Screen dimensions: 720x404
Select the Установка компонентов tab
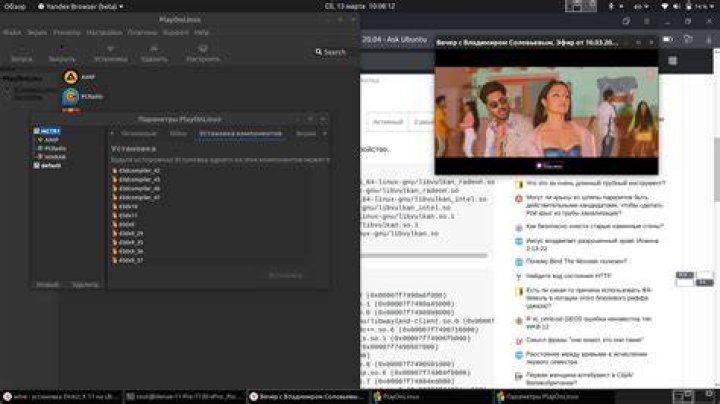click(x=241, y=134)
